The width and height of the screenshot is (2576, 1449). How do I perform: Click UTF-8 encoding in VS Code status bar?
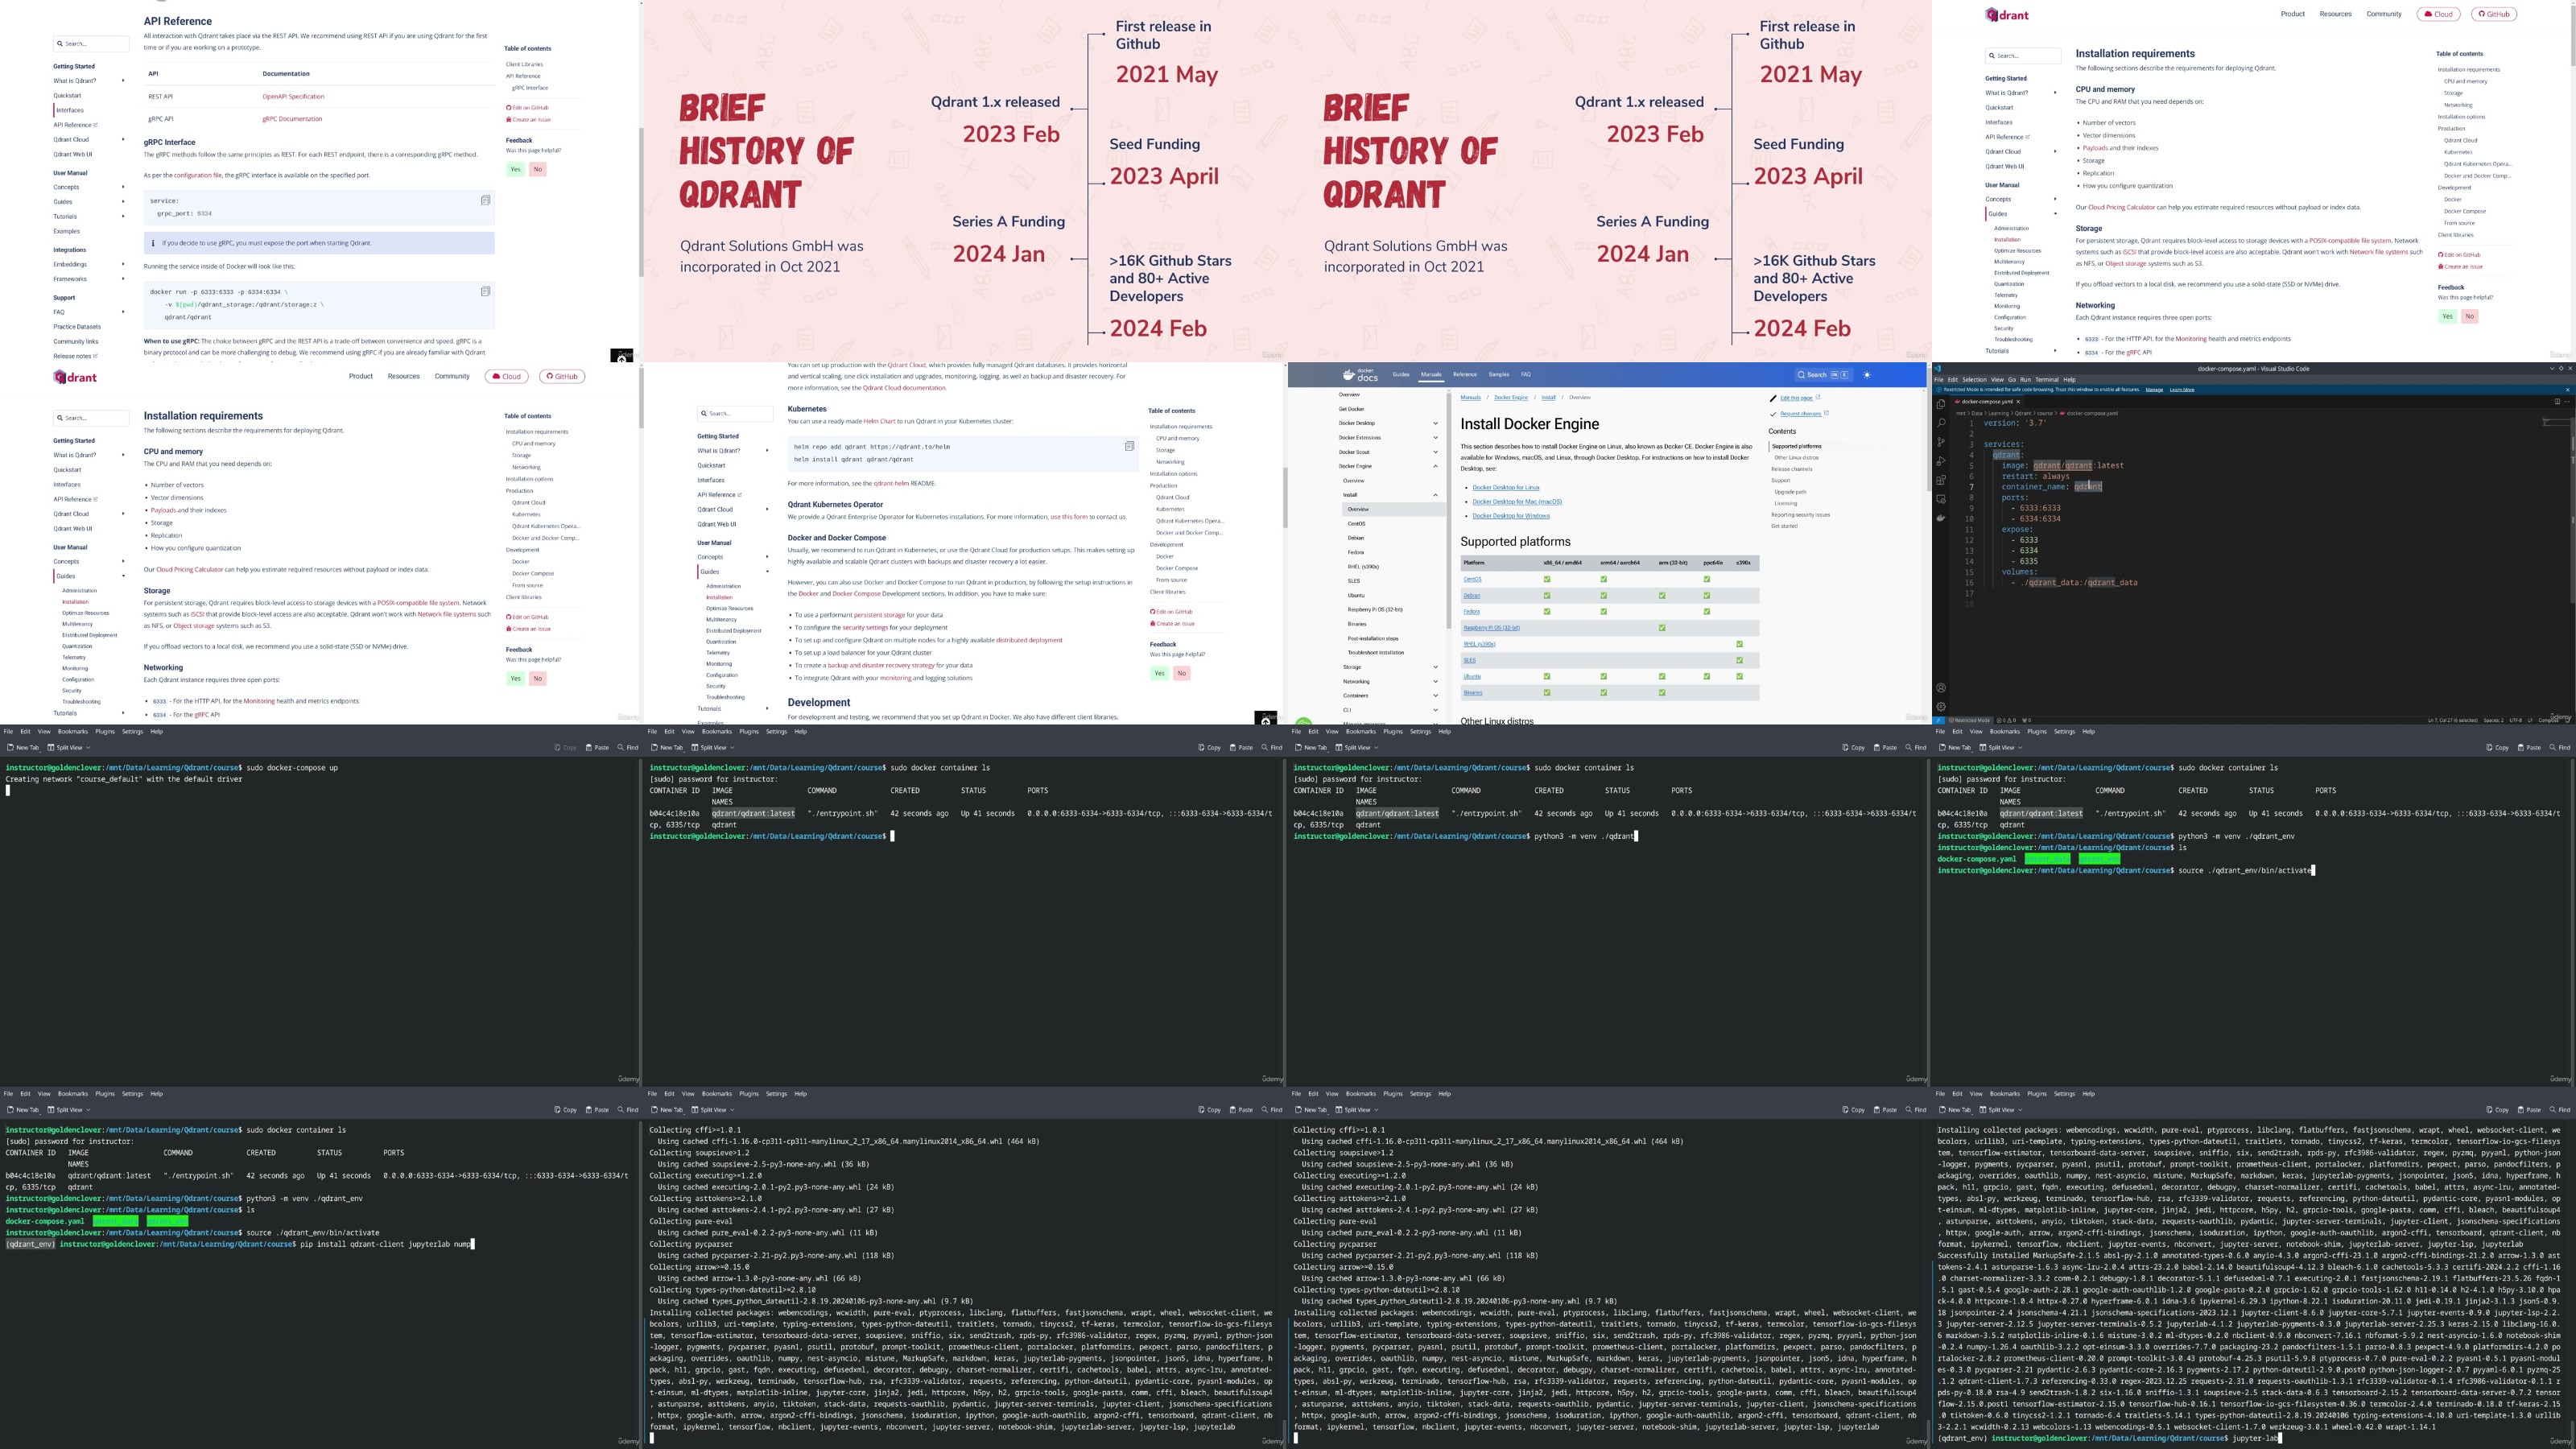click(2516, 720)
